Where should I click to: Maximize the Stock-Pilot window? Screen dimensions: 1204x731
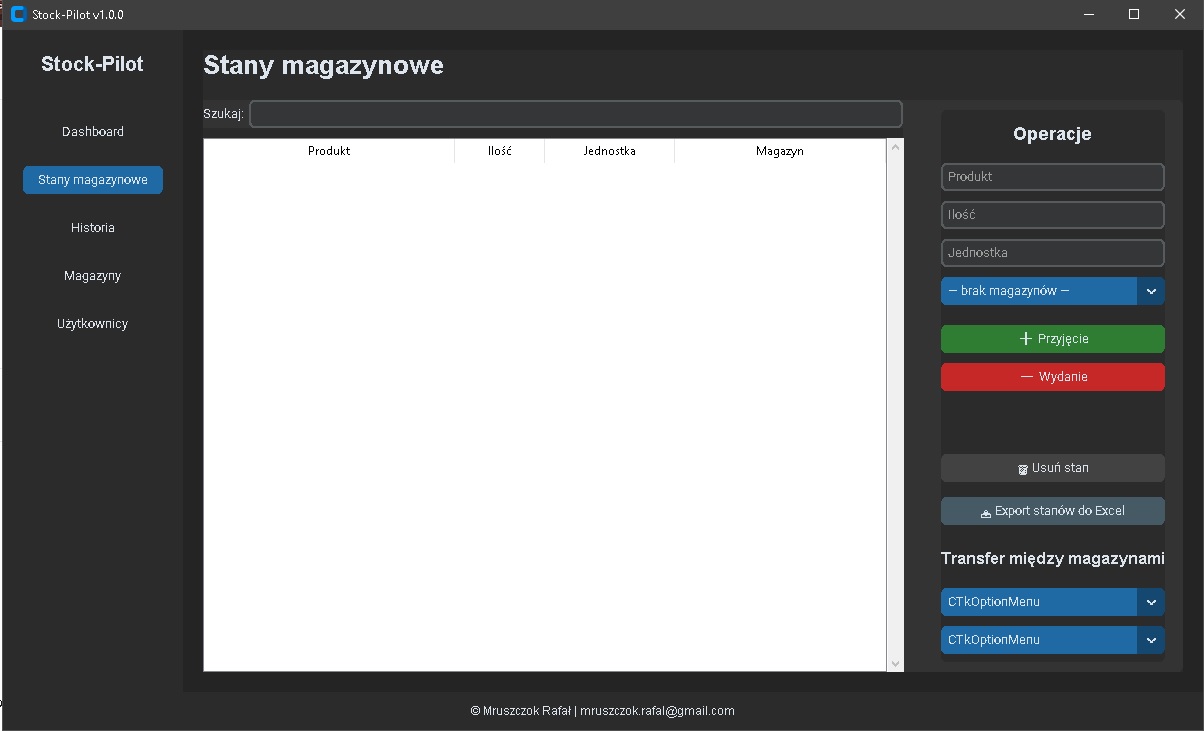pos(1134,14)
